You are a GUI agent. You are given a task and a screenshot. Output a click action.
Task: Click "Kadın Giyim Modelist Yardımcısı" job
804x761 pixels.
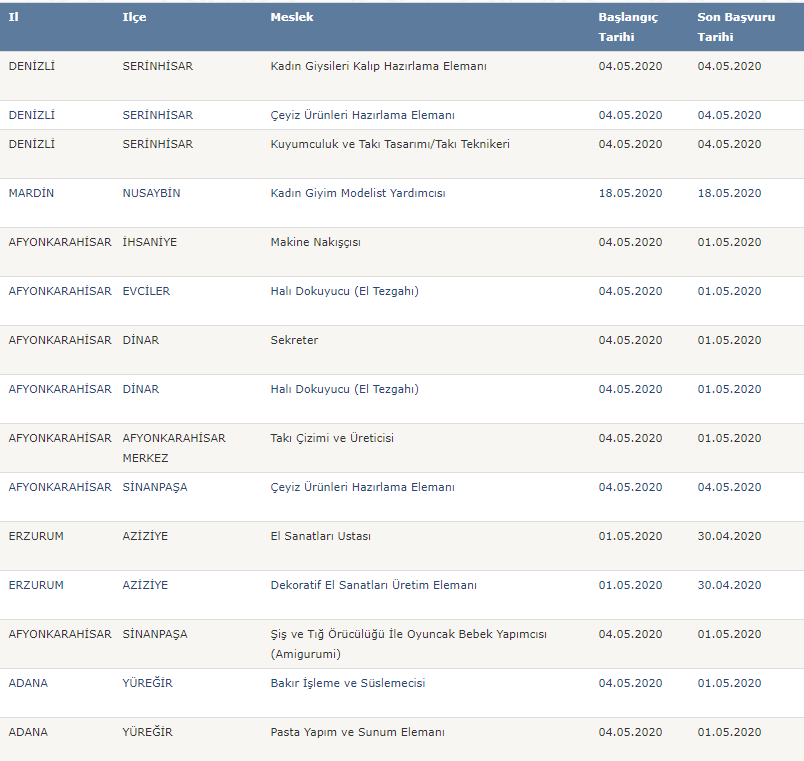click(x=357, y=193)
